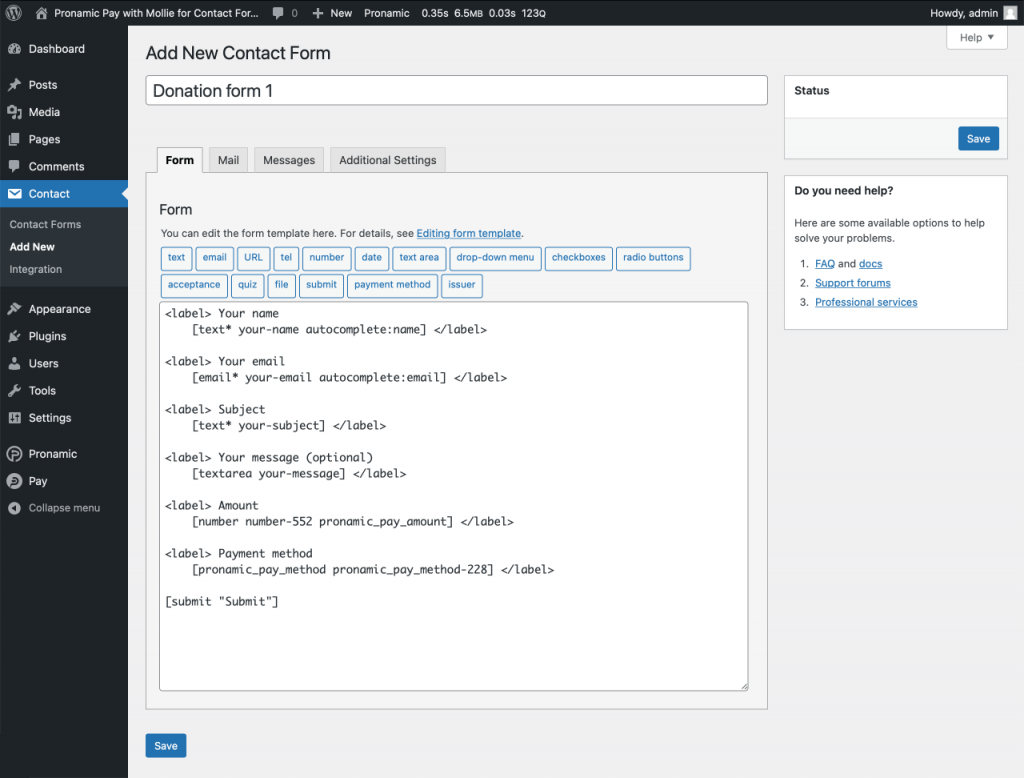Open the Additional Settings tab
The image size is (1024, 778).
(388, 160)
